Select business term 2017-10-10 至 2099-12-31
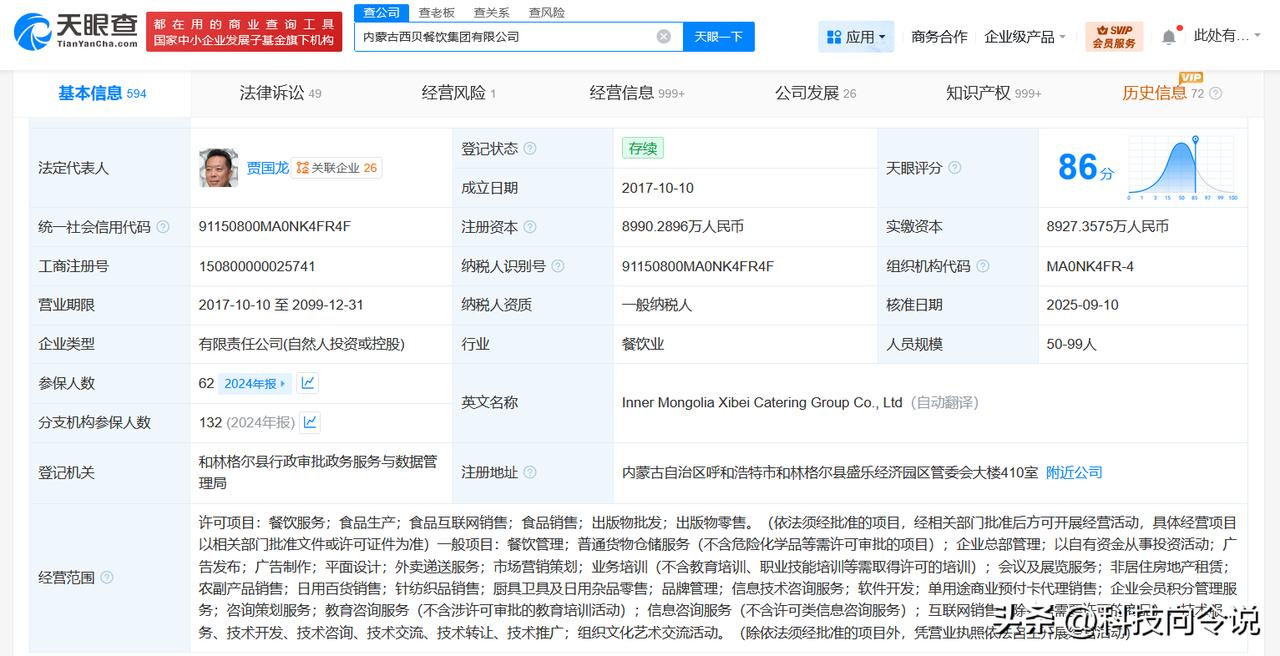Screen dimensions: 1280x656 [281, 305]
